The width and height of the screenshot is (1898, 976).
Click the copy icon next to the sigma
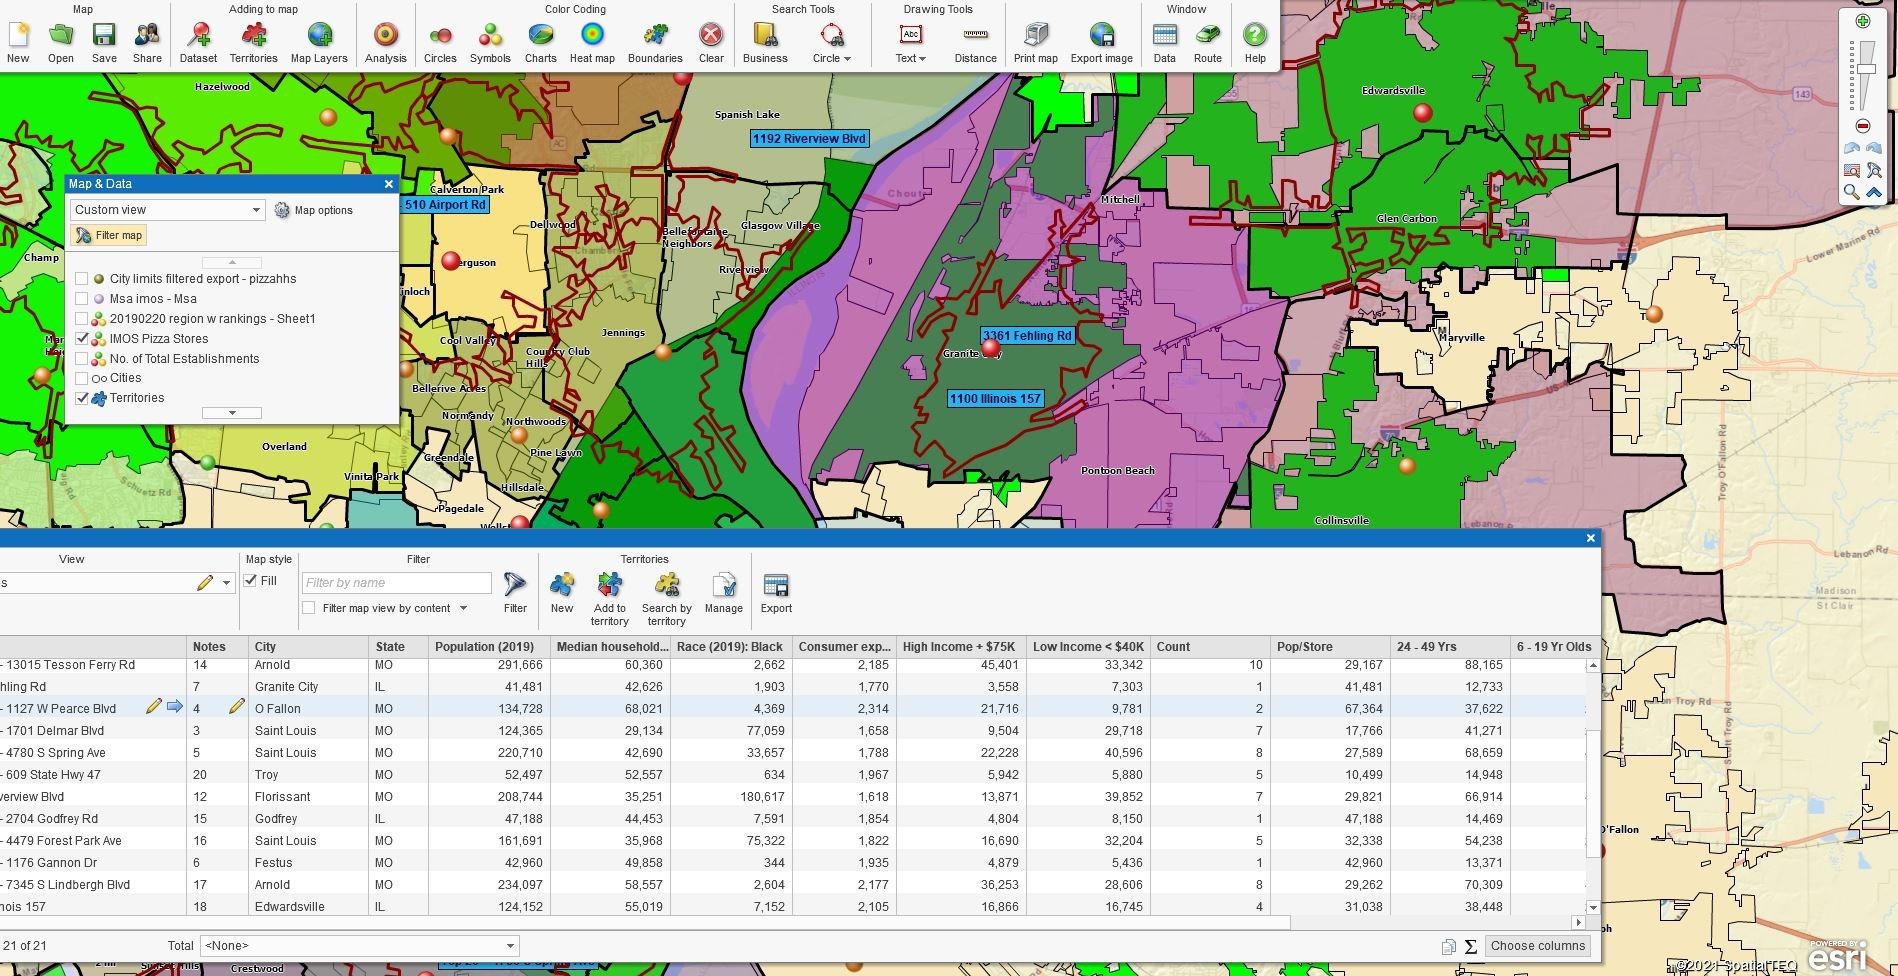click(1449, 946)
